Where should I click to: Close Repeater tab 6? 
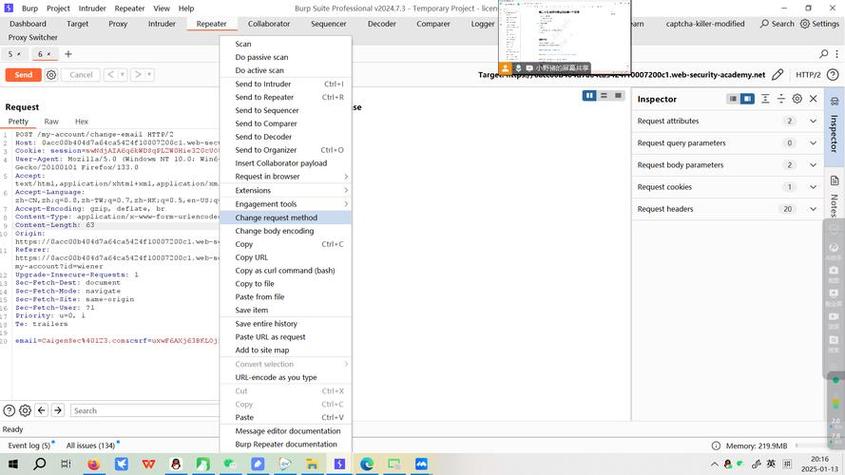pyautogui.click(x=49, y=54)
